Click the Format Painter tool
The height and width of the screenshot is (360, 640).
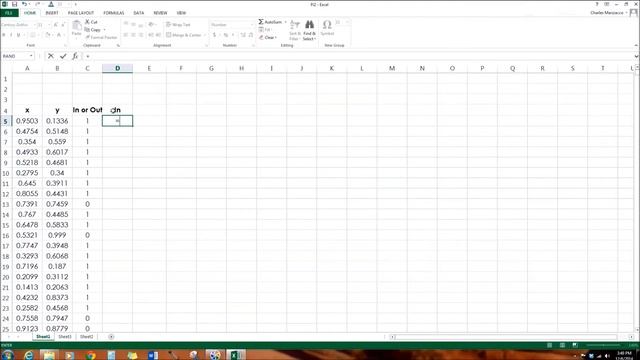[x=101, y=37]
